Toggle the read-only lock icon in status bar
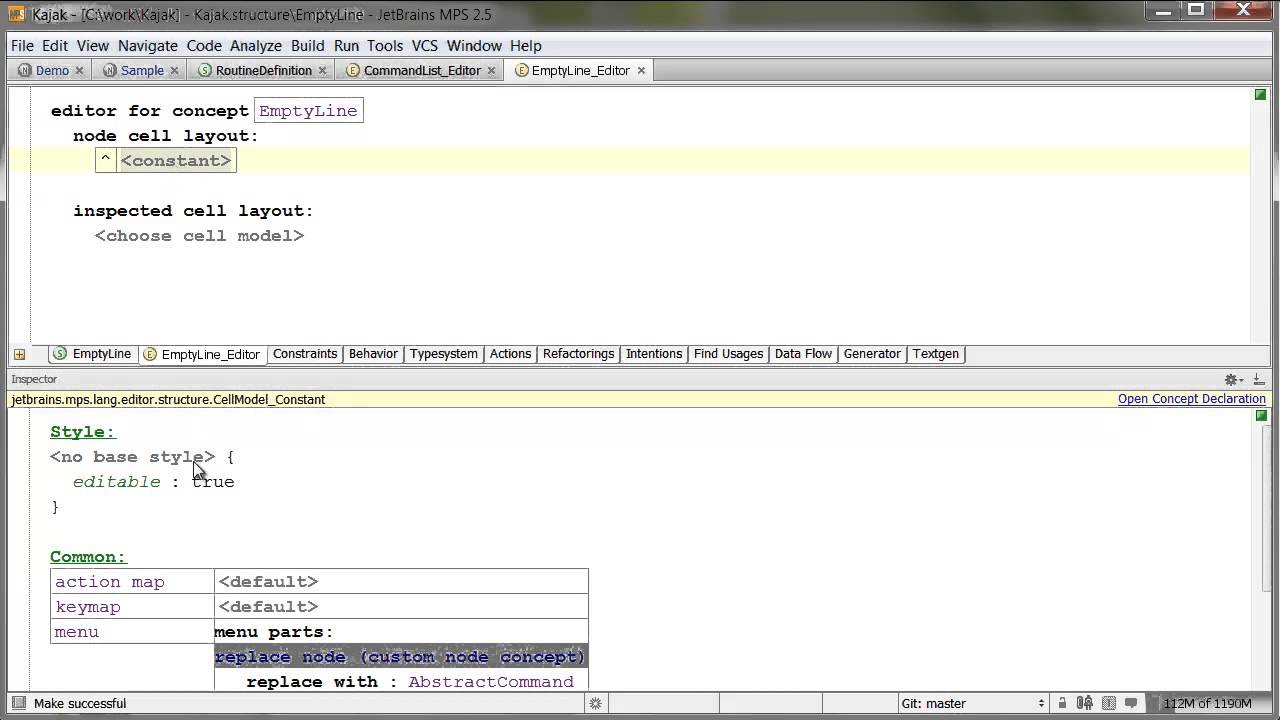 coord(1062,703)
